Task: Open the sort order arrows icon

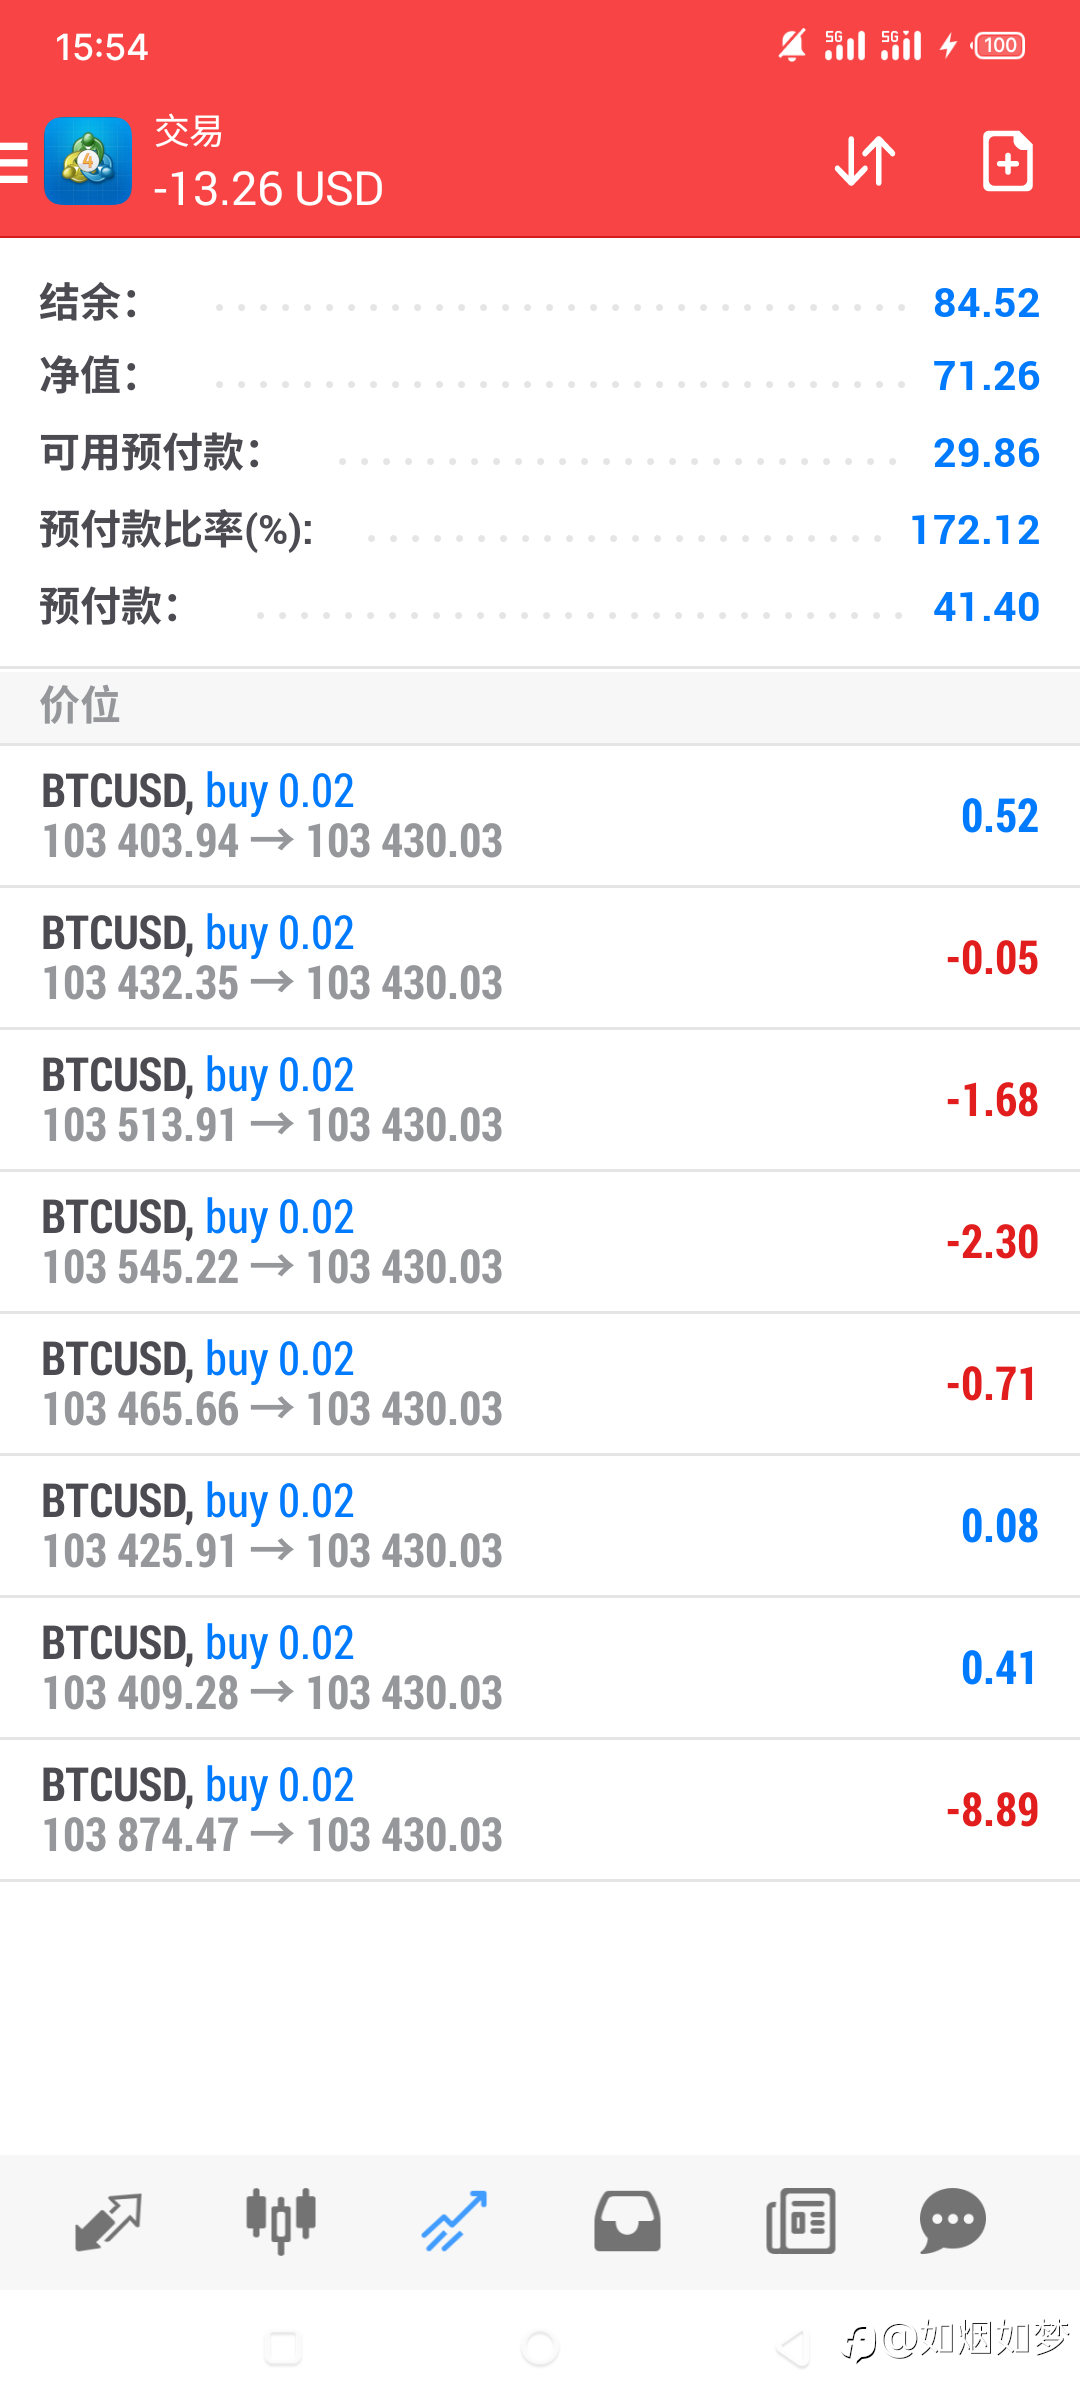Action: coord(865,161)
